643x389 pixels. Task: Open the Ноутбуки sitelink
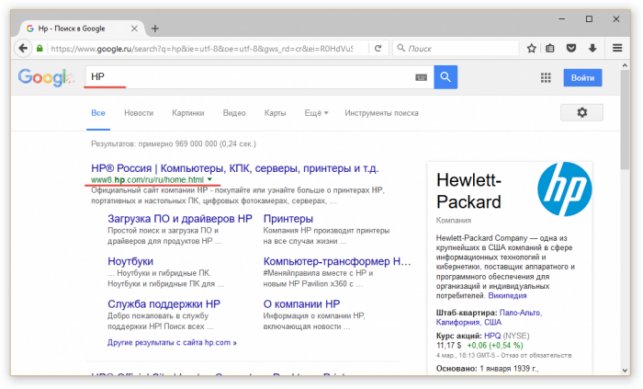130,261
